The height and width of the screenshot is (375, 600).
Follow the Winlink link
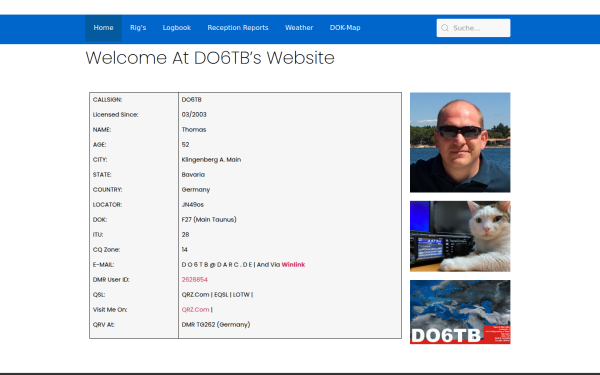click(293, 264)
